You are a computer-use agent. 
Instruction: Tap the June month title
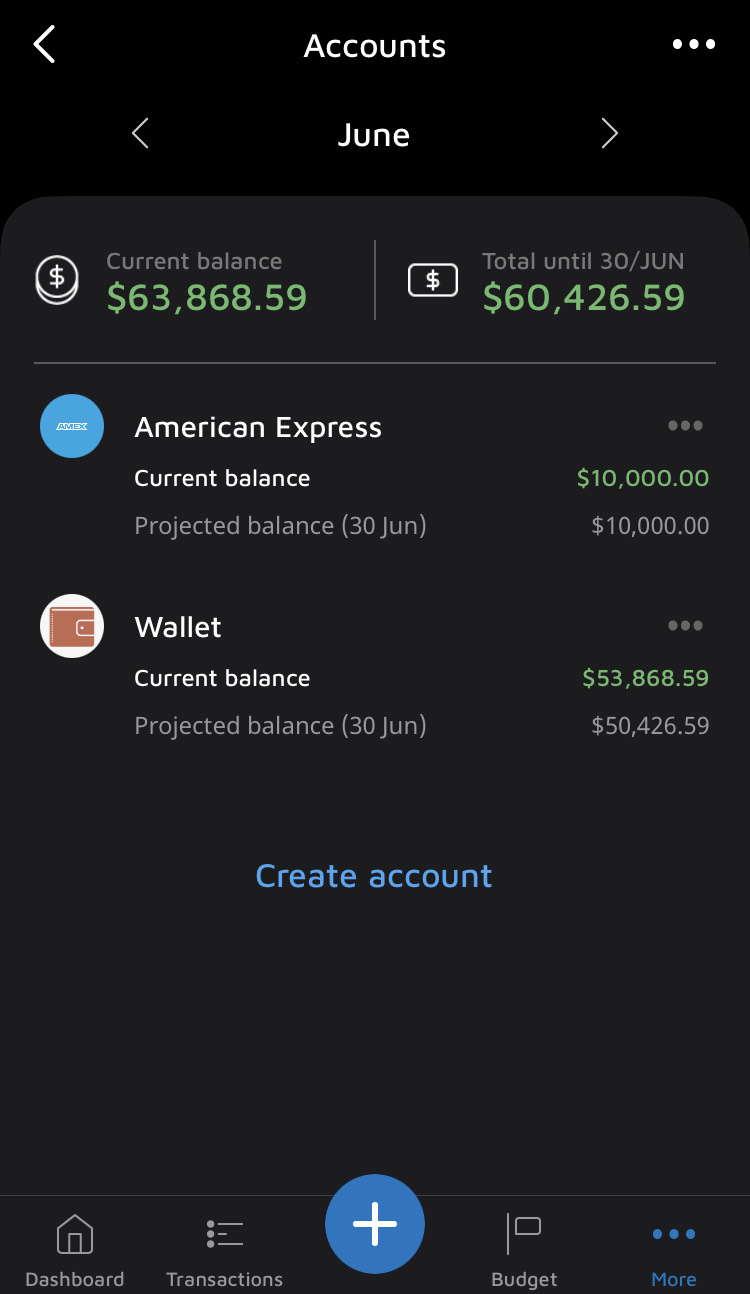(x=373, y=135)
